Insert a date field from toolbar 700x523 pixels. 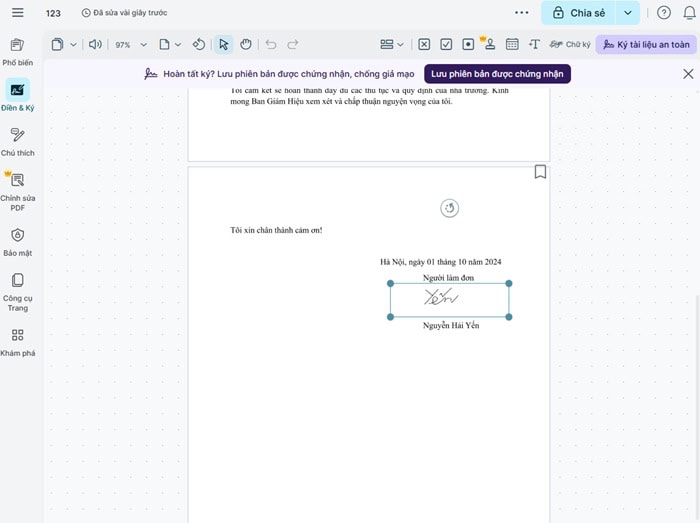(x=512, y=45)
